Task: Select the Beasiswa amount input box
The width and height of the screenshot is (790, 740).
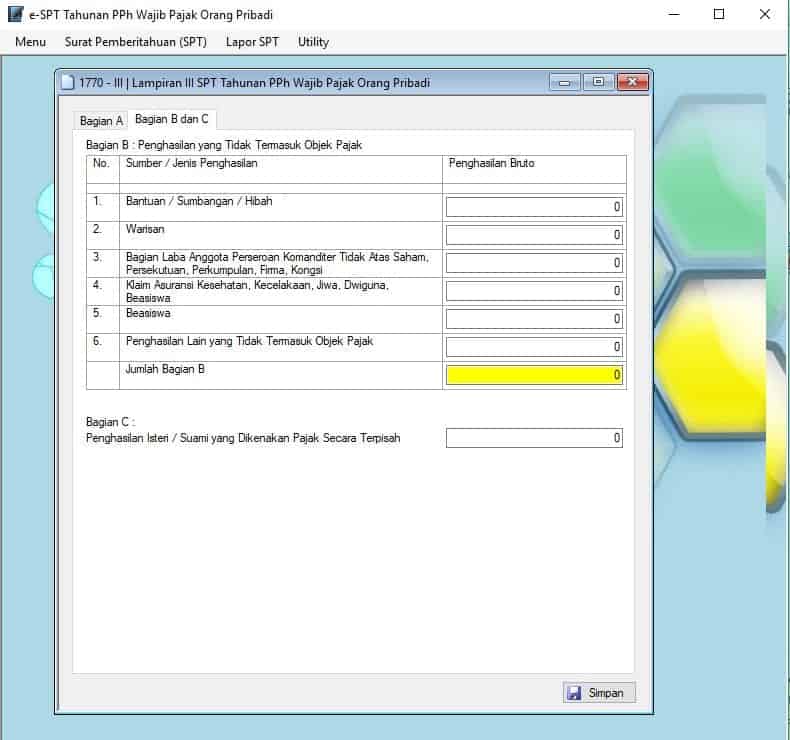Action: [x=534, y=319]
